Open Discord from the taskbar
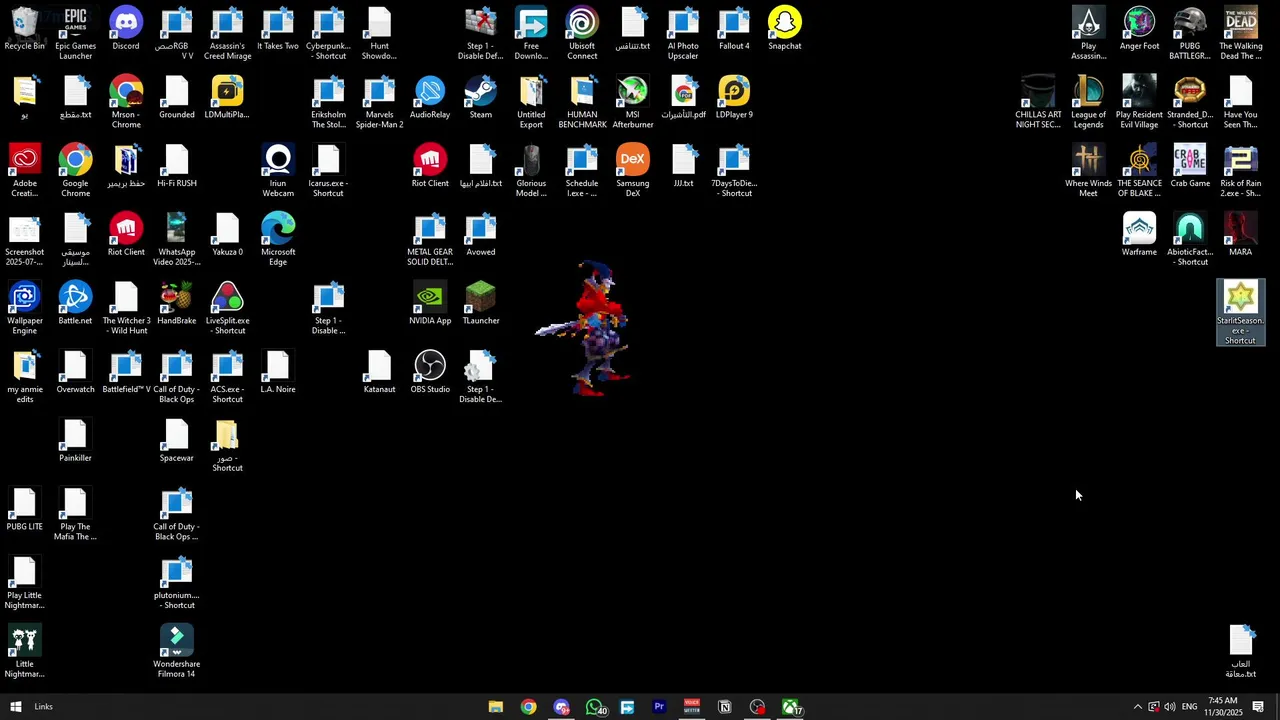Viewport: 1280px width, 720px height. pos(561,707)
